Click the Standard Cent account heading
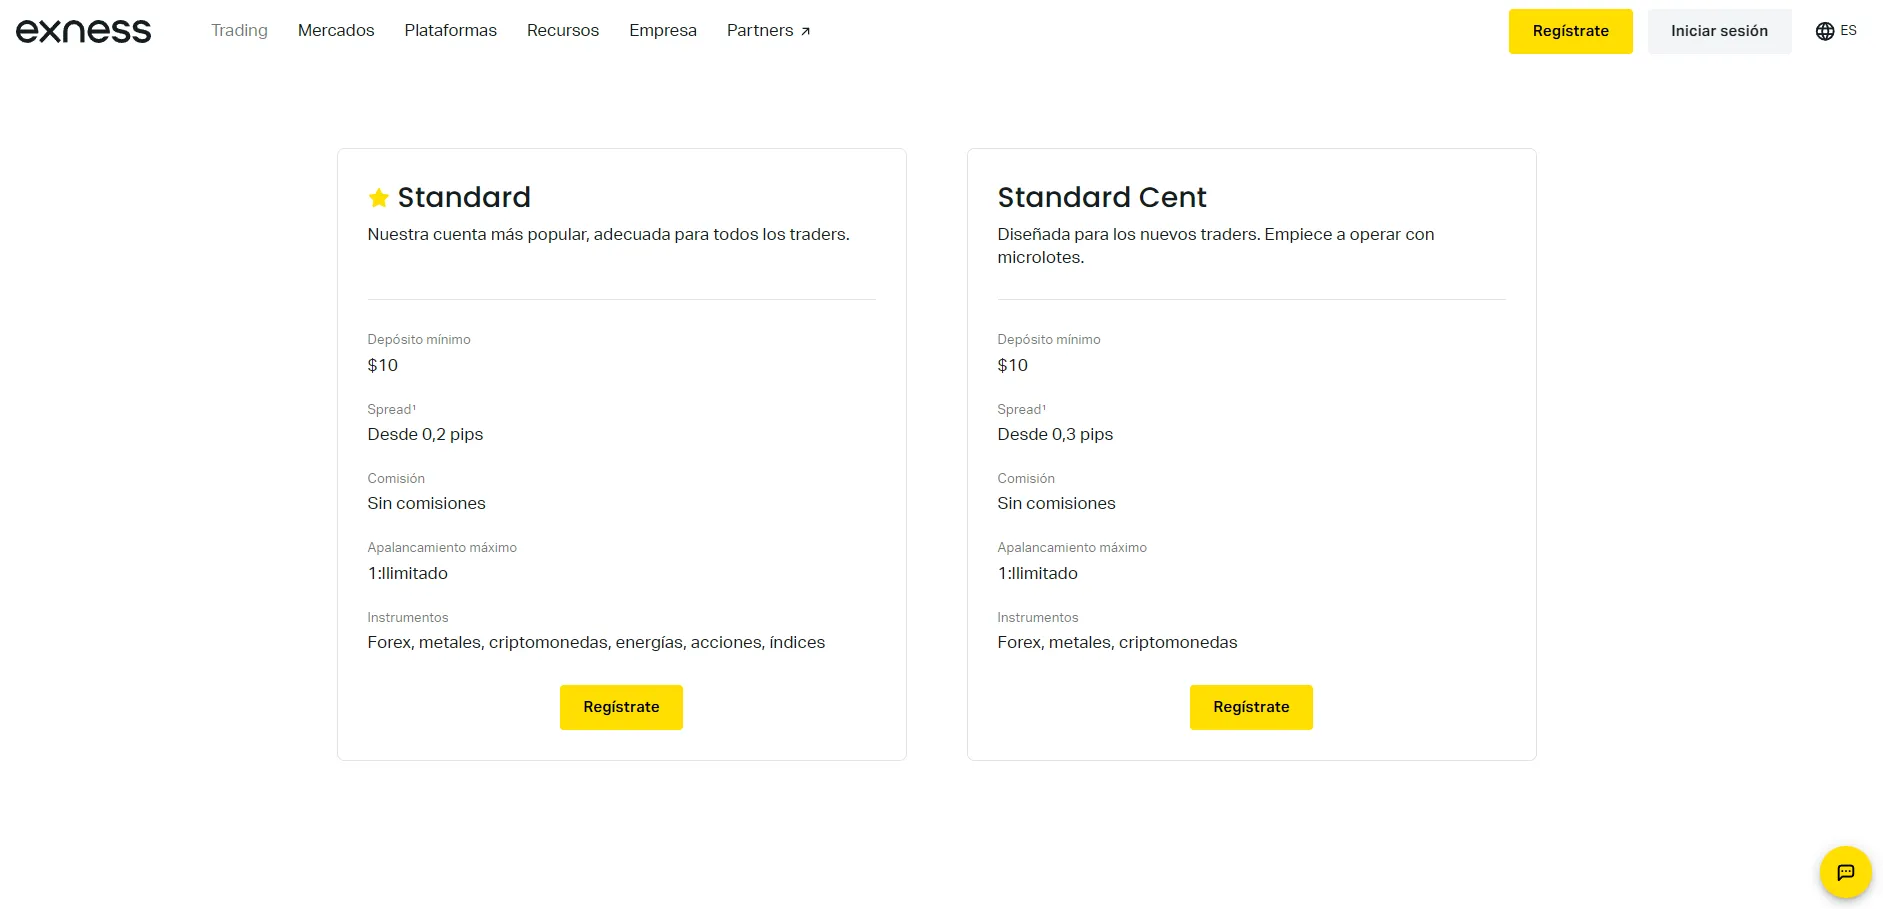The height and width of the screenshot is (909, 1883). pos(1102,198)
